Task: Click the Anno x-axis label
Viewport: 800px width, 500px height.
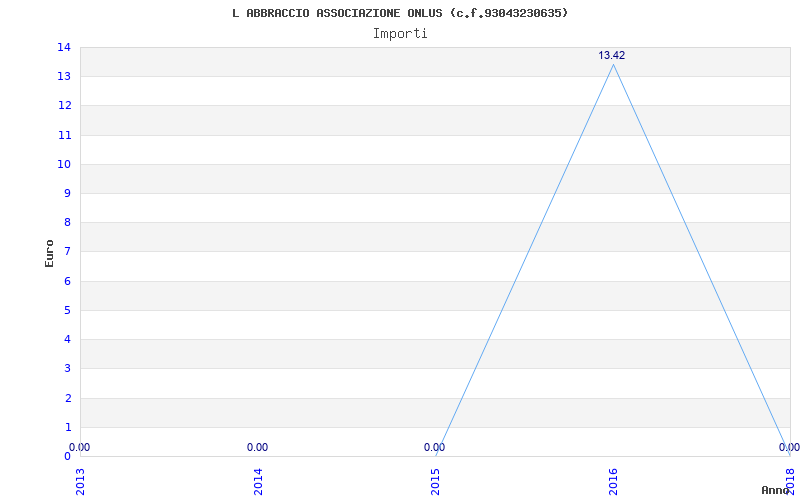Action: pos(776,490)
